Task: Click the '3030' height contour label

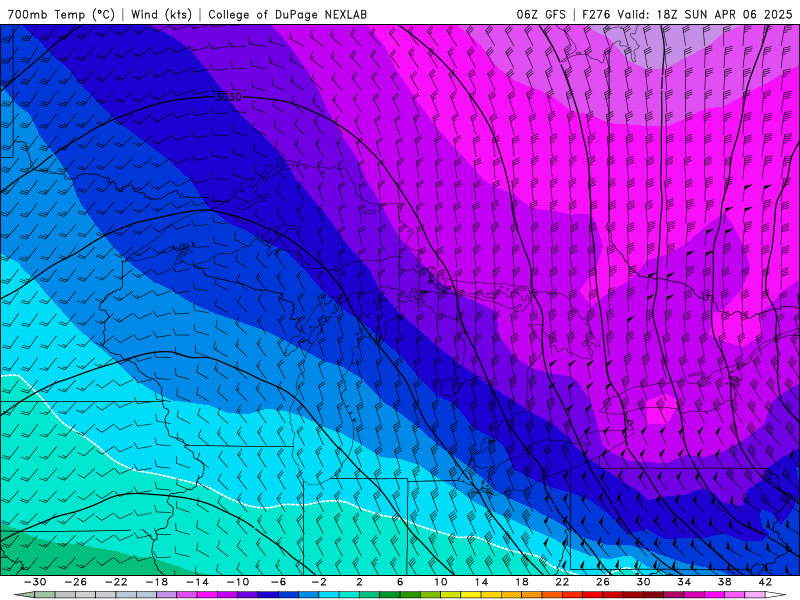Action: [229, 97]
